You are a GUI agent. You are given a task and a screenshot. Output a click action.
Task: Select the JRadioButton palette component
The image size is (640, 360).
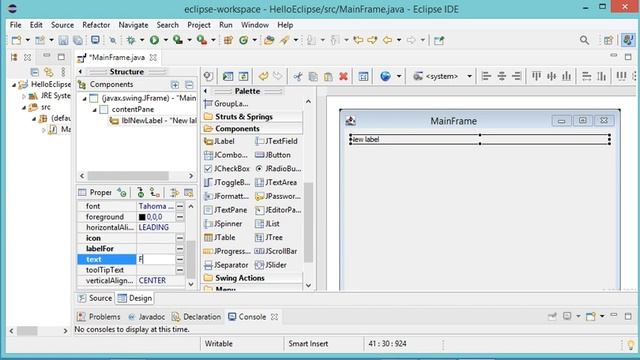pos(278,169)
